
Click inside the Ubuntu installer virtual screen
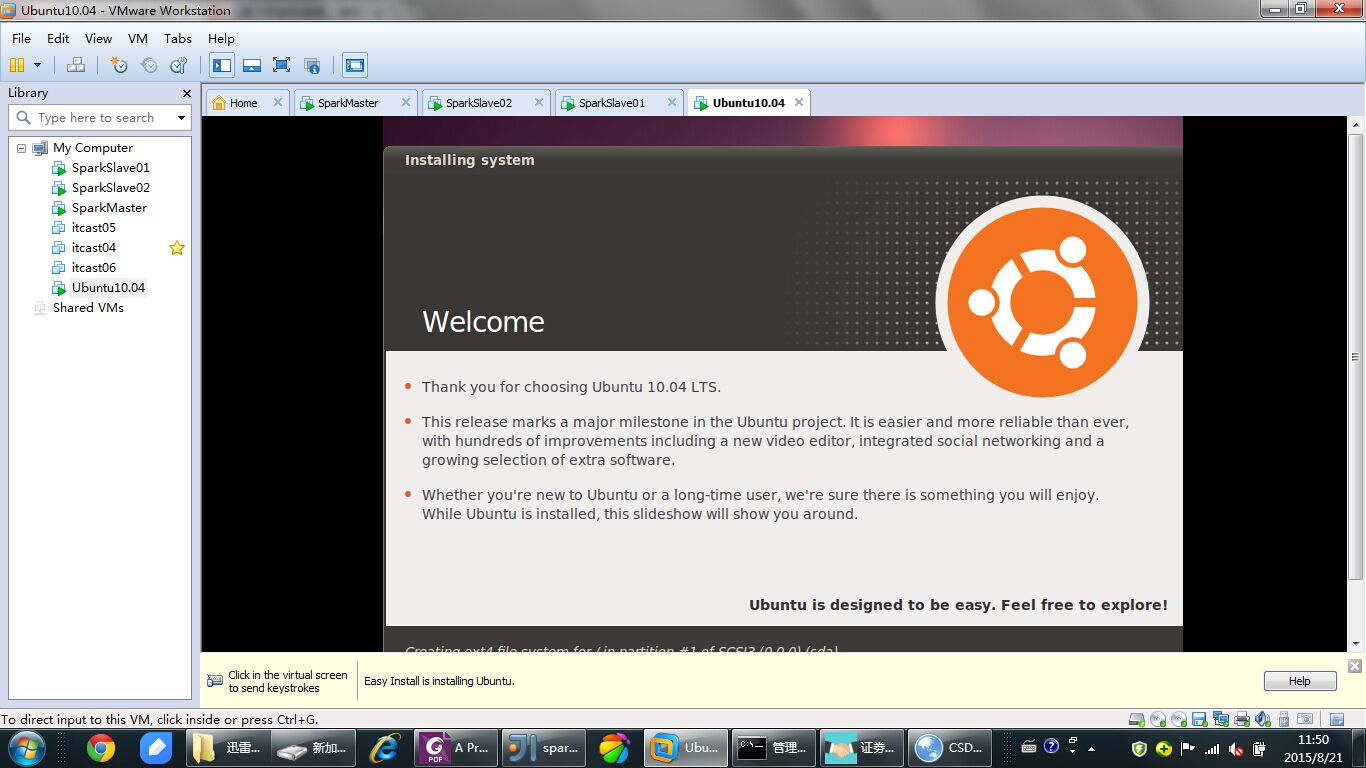782,384
